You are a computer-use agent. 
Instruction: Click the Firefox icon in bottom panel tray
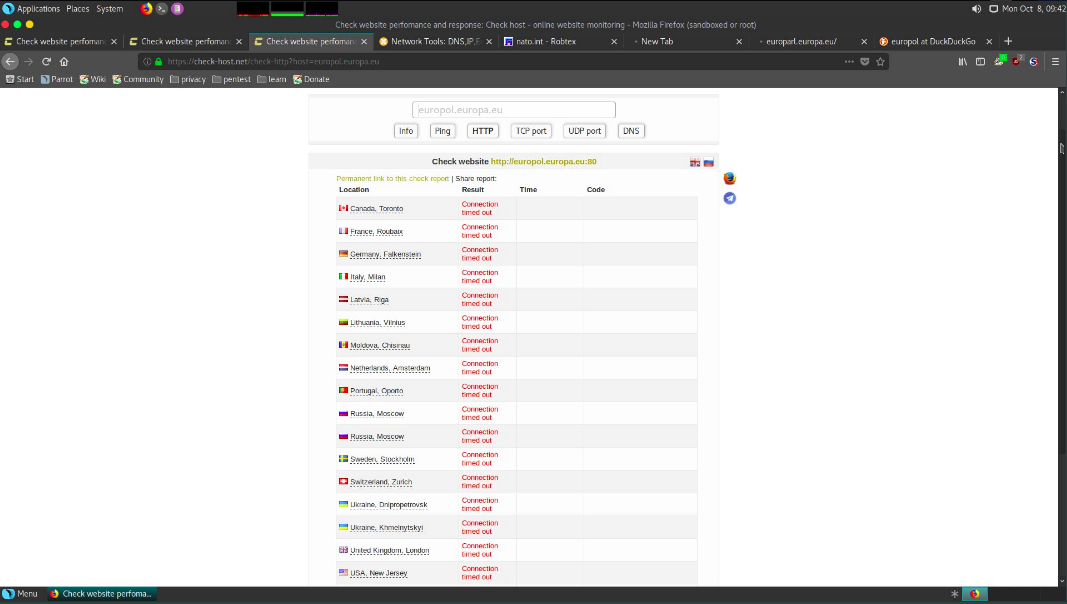pyautogui.click(x=975, y=594)
